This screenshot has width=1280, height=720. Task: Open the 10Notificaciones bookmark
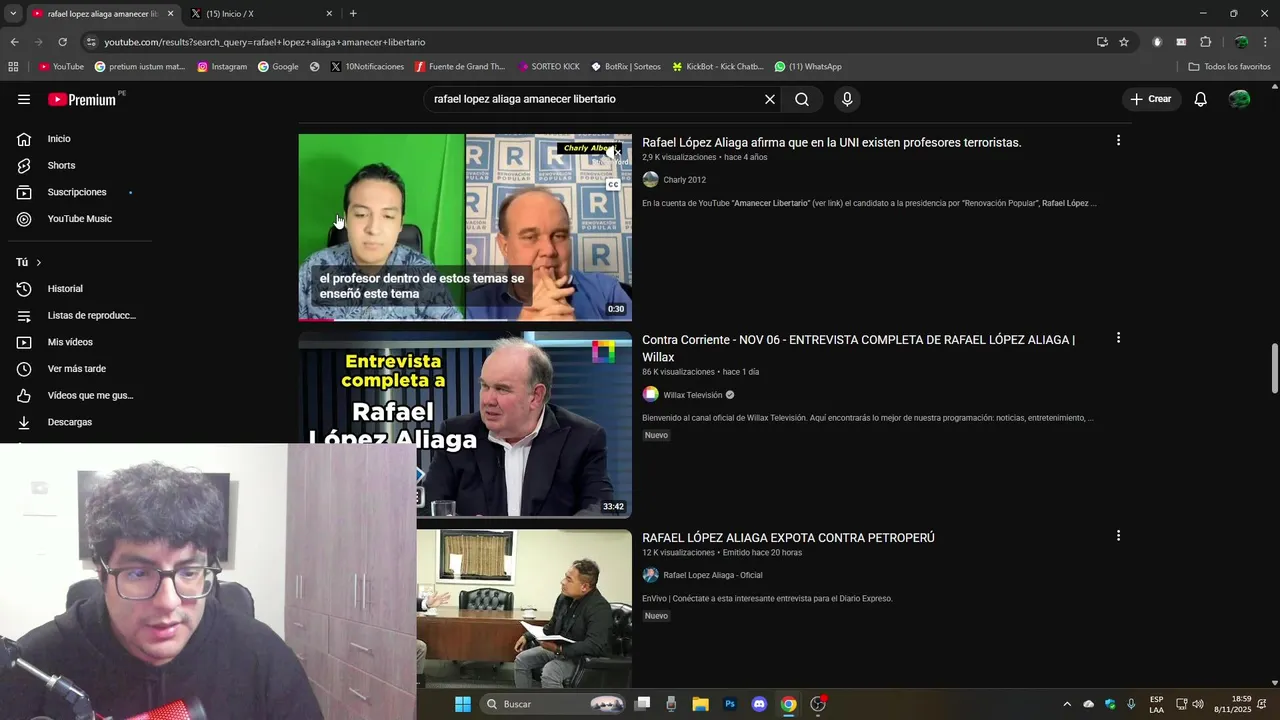[x=367, y=67]
